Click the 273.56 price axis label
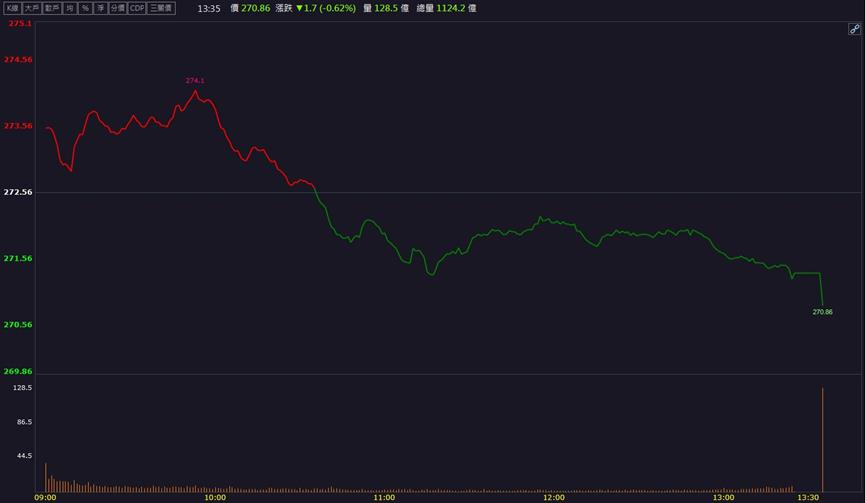 pyautogui.click(x=18, y=126)
